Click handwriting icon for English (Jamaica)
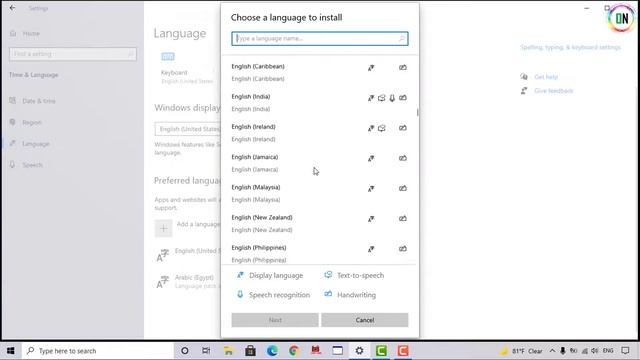 pyautogui.click(x=402, y=158)
